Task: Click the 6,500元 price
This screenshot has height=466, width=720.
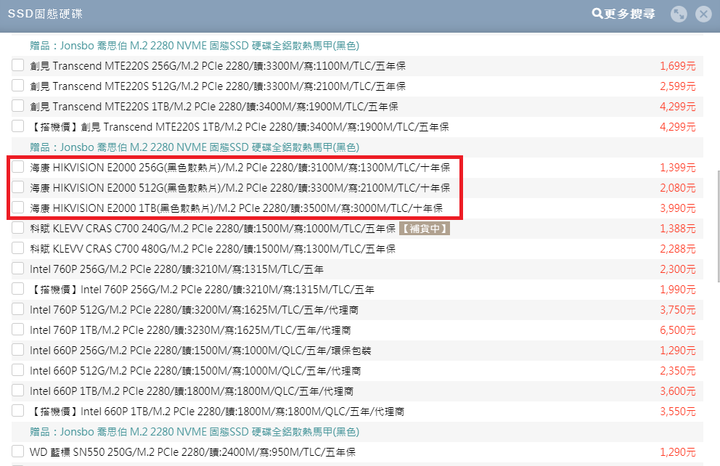Action: click(678, 330)
